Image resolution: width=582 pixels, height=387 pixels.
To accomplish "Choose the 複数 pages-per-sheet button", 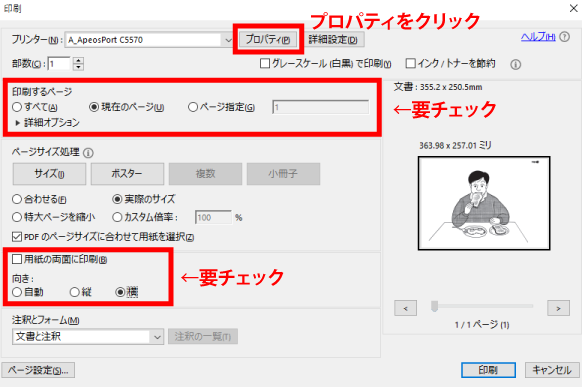I will 205,174.
